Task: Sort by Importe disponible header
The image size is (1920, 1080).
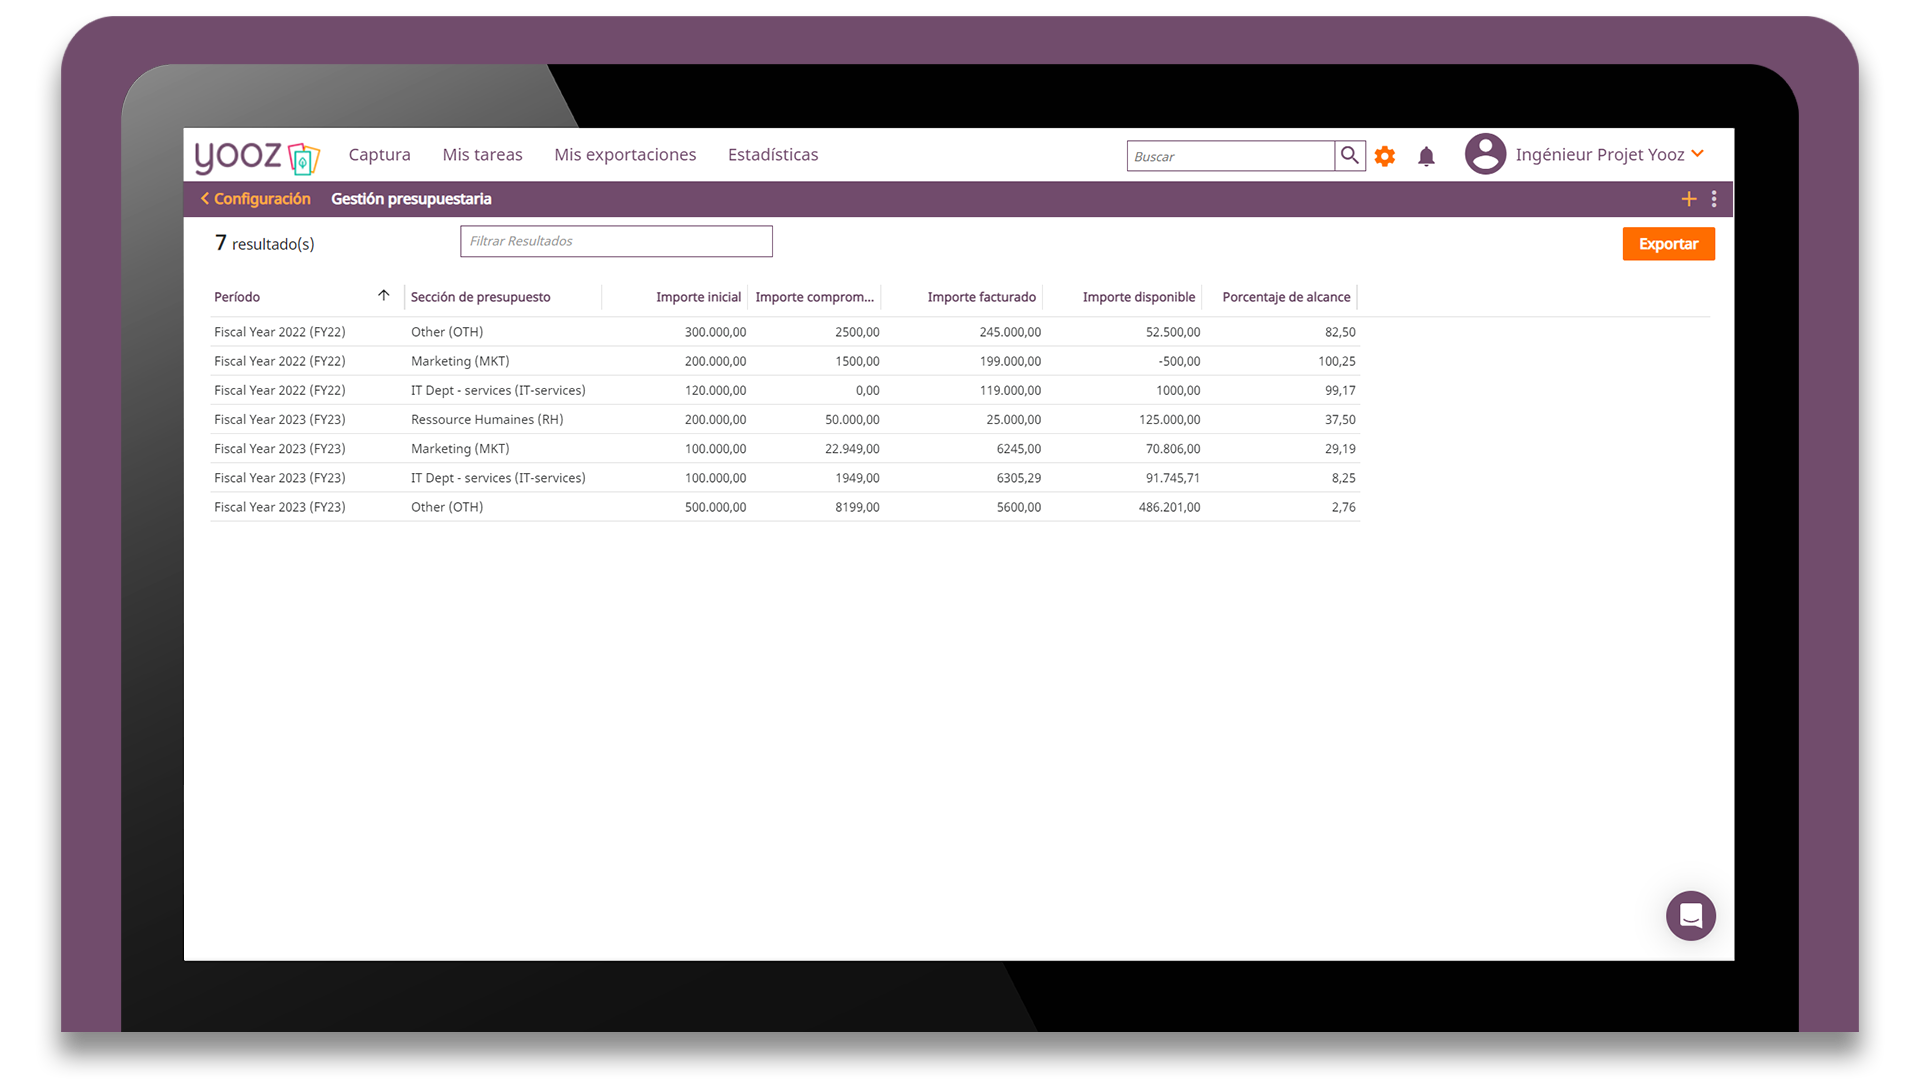Action: (1139, 297)
